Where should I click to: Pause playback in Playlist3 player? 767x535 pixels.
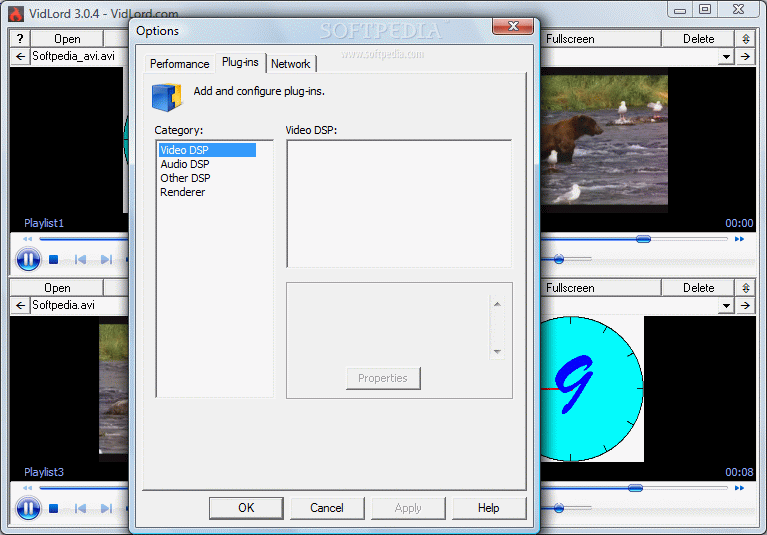pos(28,508)
